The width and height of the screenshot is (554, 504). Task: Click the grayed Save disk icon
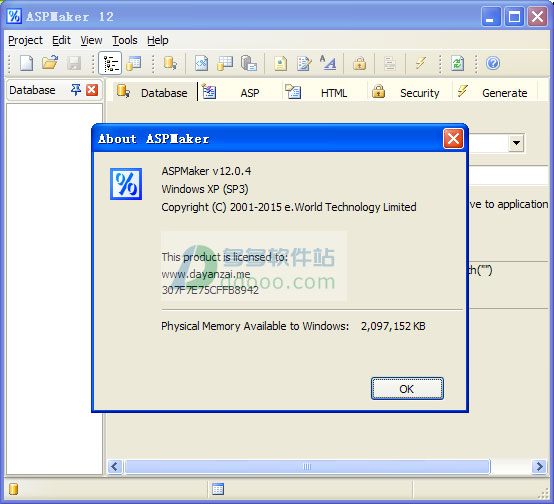tap(74, 64)
